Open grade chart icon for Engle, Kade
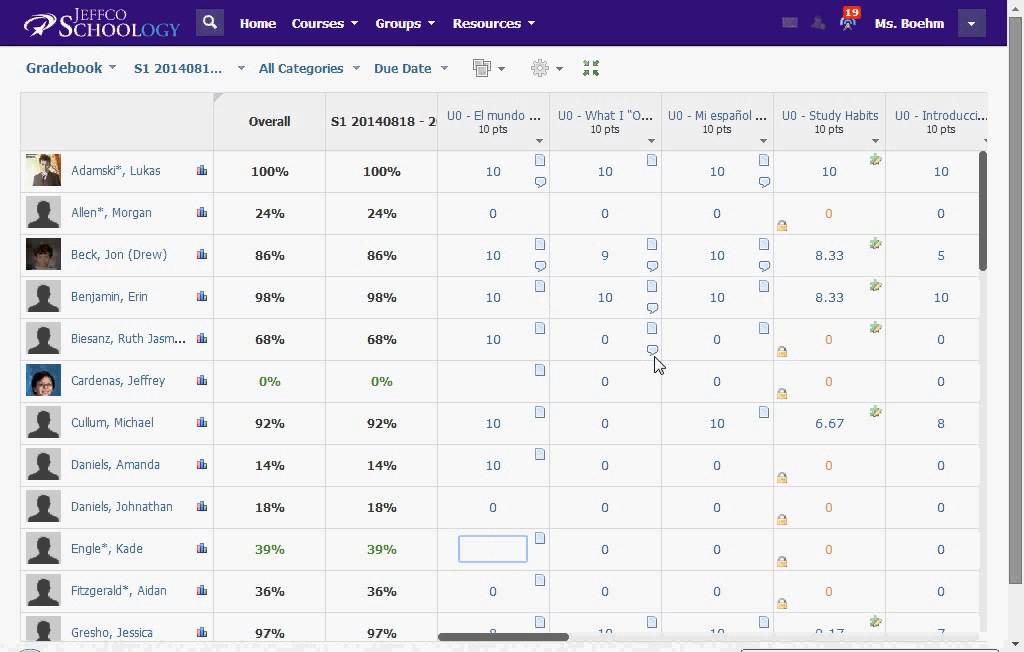This screenshot has height=652, width=1024. pos(202,549)
